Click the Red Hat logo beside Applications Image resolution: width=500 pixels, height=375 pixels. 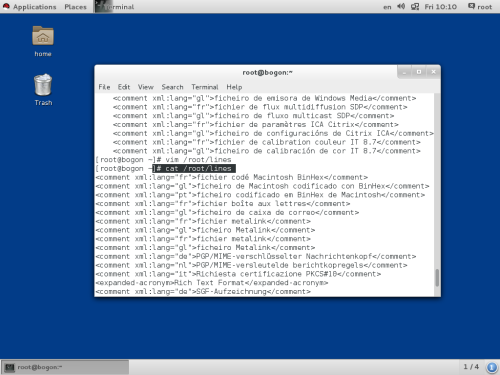coord(6,6)
